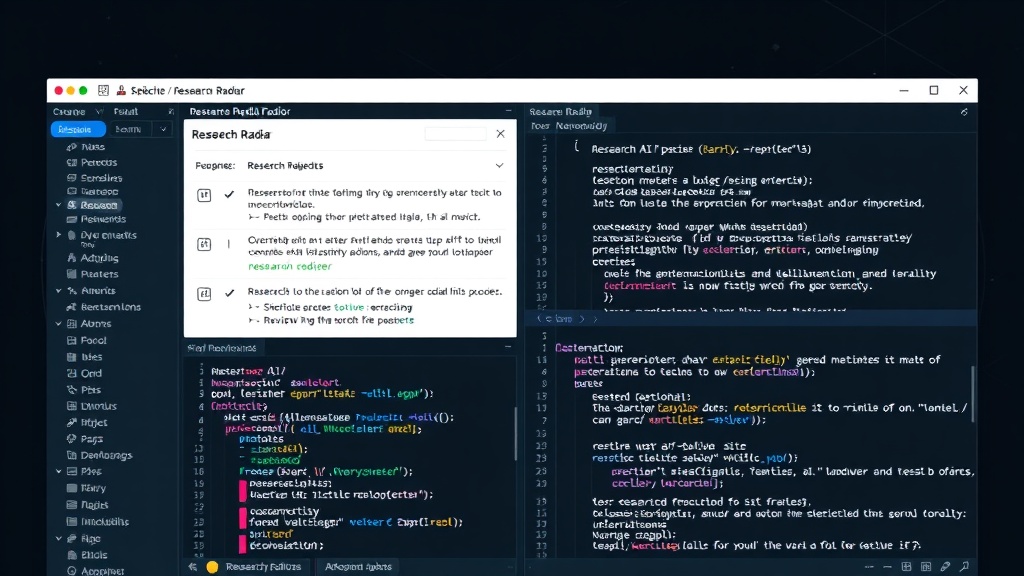Viewport: 1024px width, 576px height.
Task: Click the clock icon beside 'Accepmer' in sidebar
Action: 72,571
